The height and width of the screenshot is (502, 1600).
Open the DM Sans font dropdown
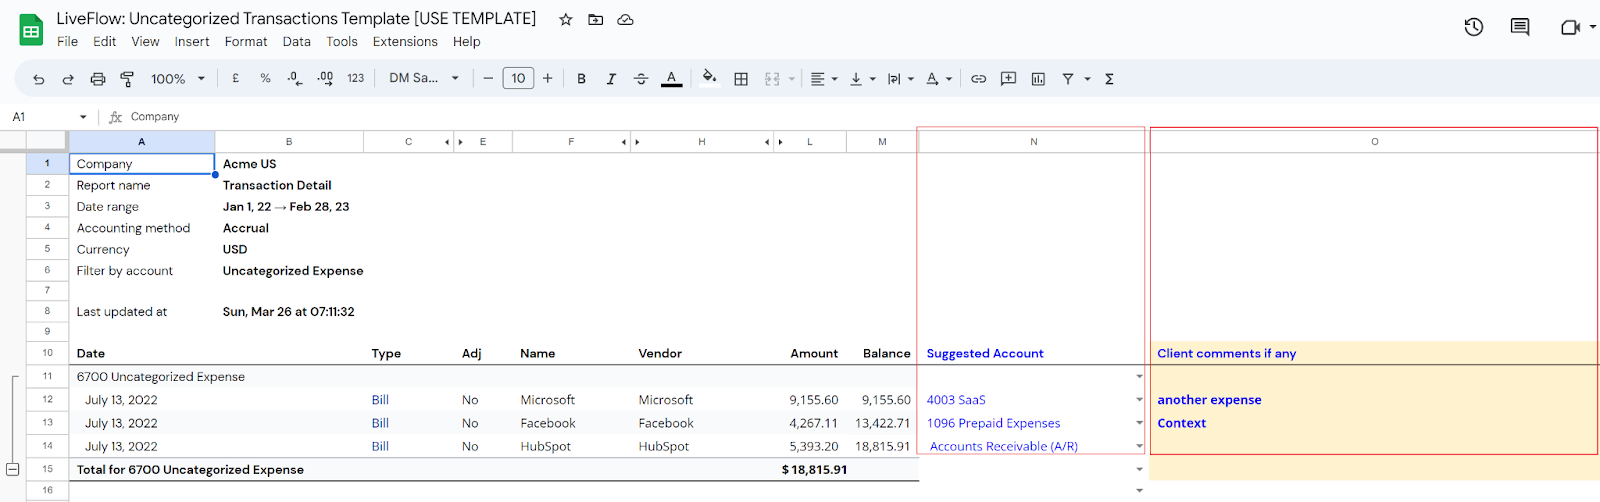point(424,78)
